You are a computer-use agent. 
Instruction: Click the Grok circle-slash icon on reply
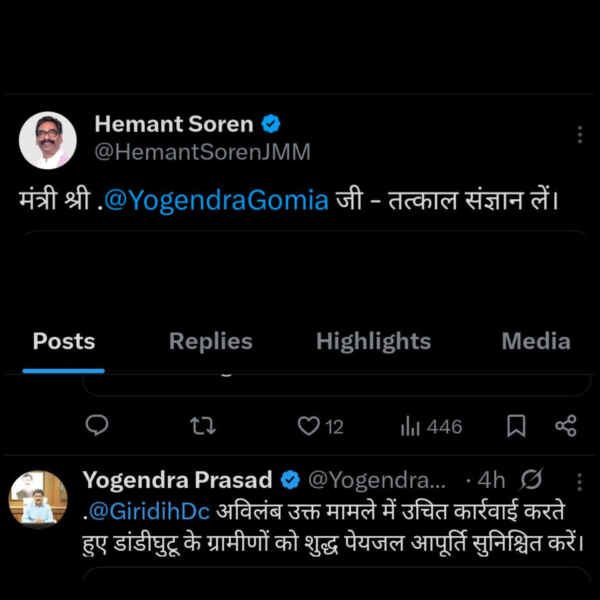click(x=533, y=480)
